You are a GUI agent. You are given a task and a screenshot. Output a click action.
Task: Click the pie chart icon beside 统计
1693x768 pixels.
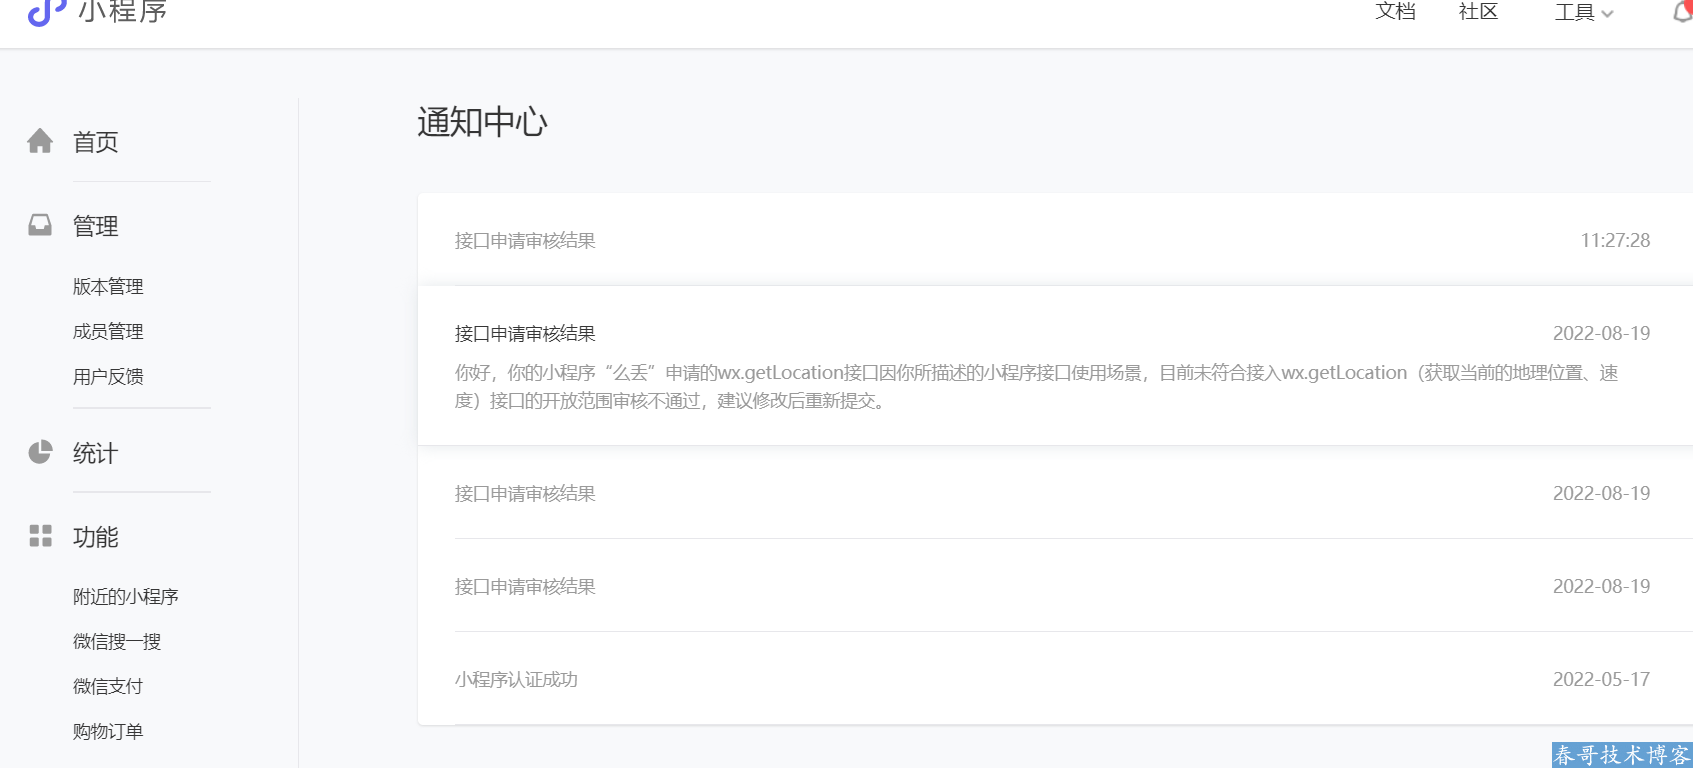40,452
